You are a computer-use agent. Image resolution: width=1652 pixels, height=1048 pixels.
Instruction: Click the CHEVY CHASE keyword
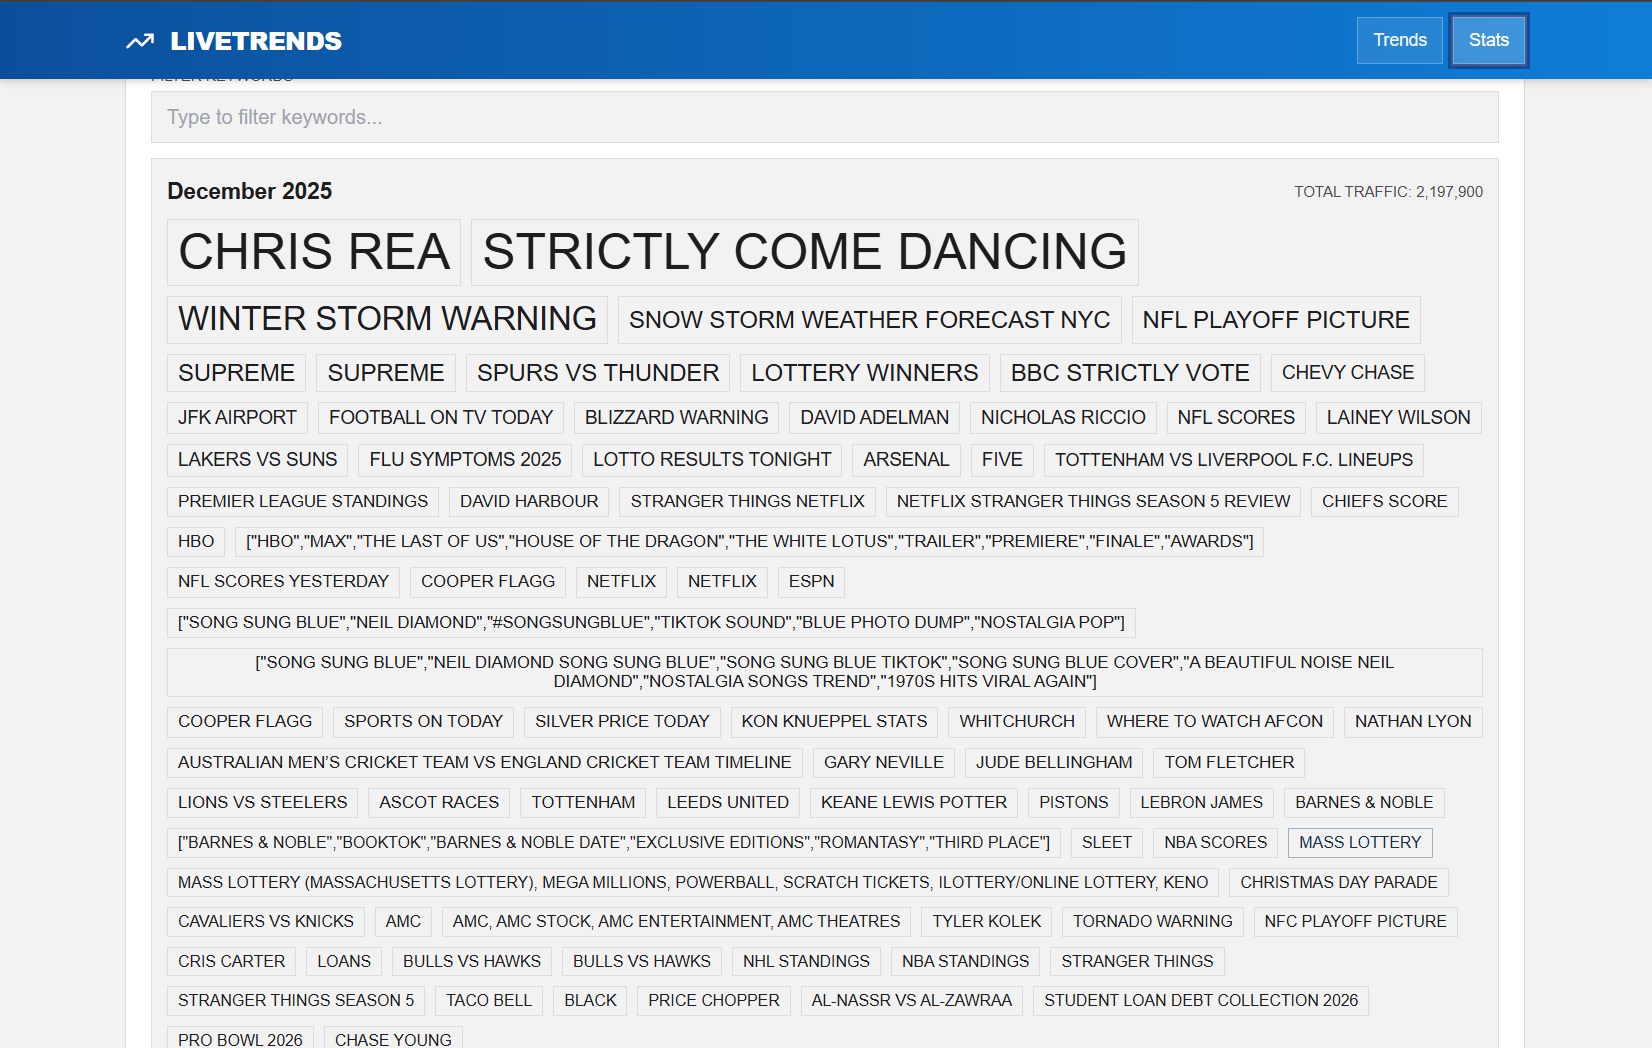coord(1348,373)
